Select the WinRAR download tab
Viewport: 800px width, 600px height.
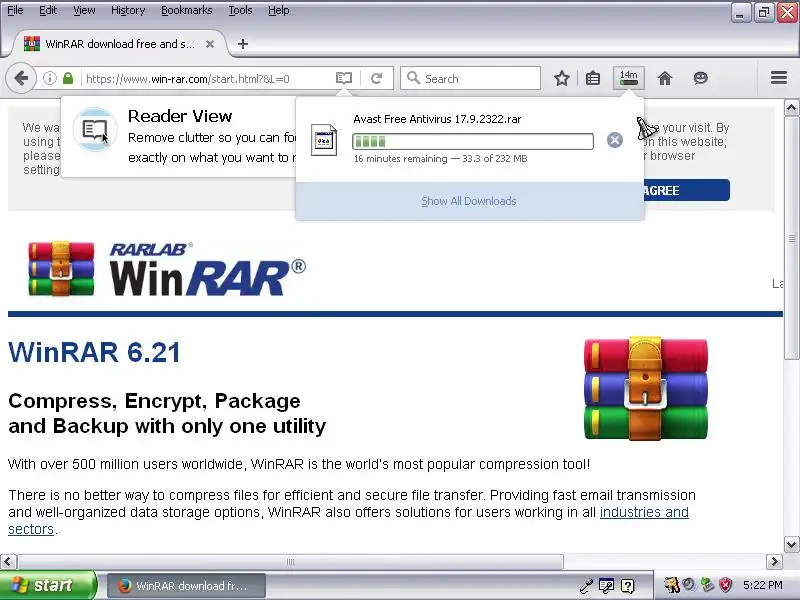(118, 44)
